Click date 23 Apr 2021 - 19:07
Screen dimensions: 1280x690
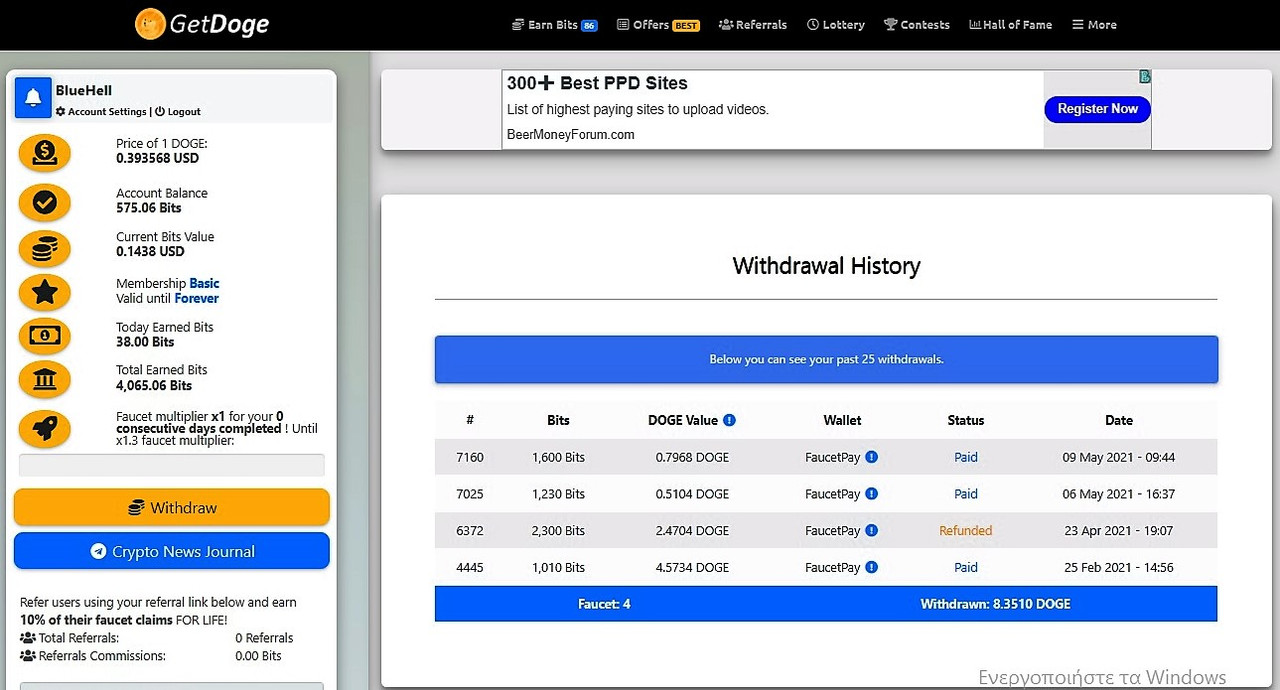(1118, 530)
